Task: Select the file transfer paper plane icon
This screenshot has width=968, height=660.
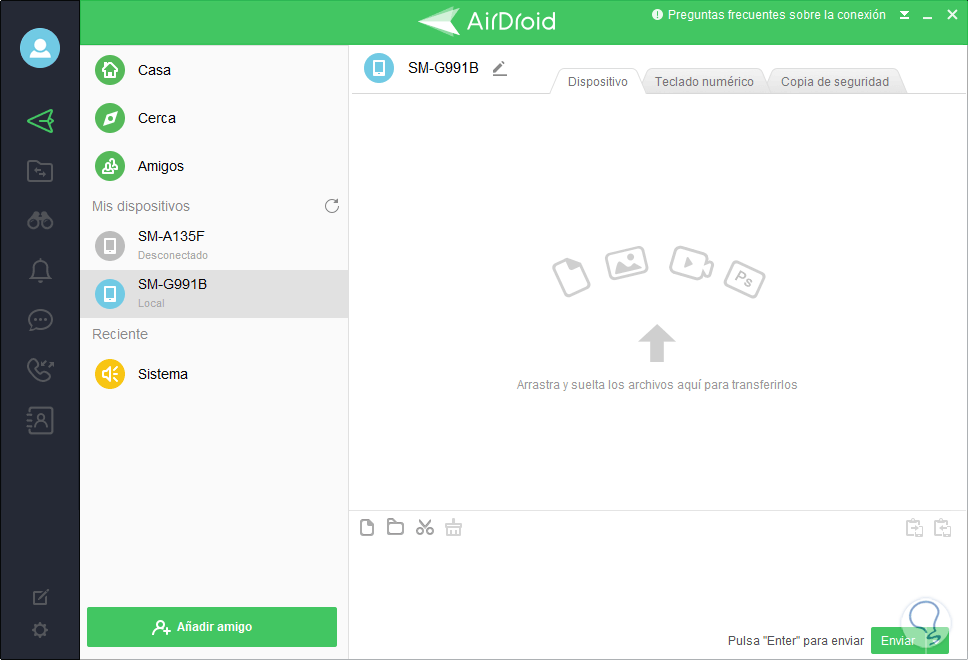Action: (x=41, y=121)
